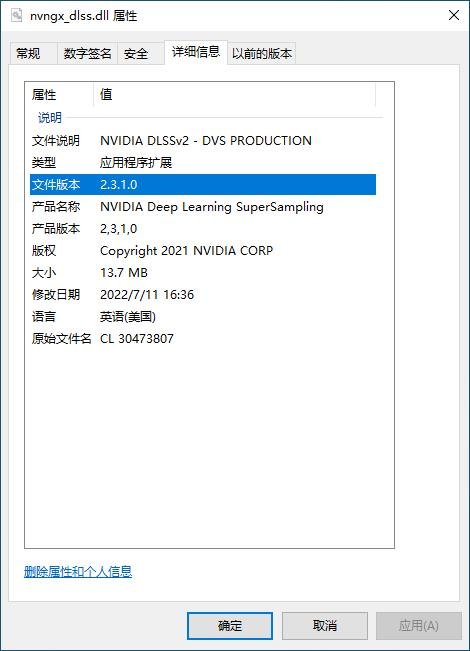Select the 大小 row label
The width and height of the screenshot is (470, 651).
coord(44,273)
